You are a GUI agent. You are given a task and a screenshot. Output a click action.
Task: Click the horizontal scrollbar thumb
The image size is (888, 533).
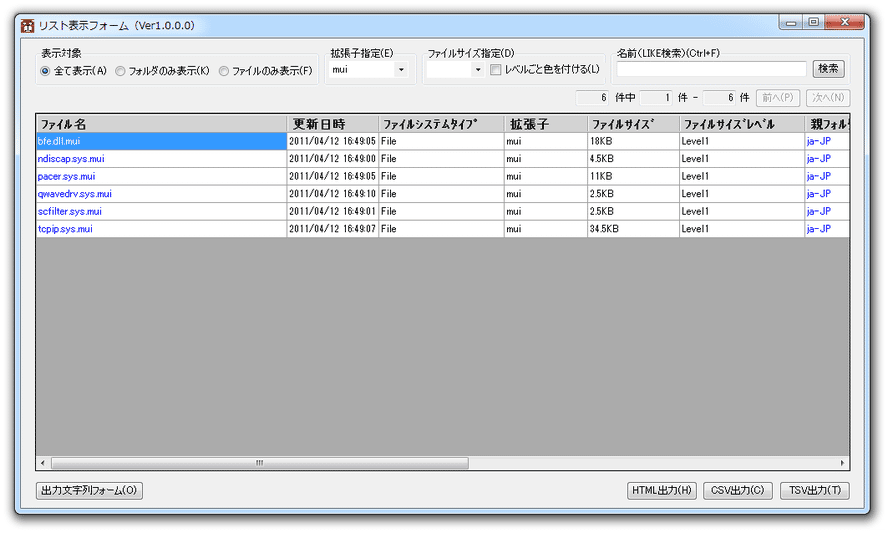coord(260,463)
